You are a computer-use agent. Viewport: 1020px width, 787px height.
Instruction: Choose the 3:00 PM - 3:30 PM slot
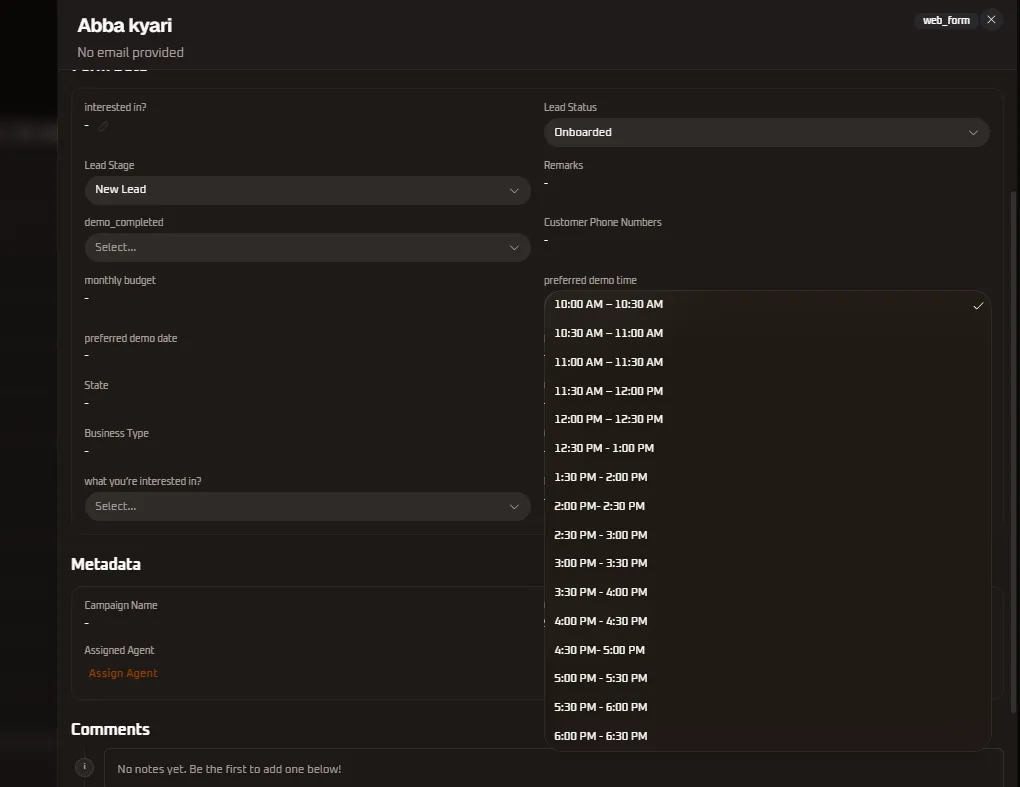[x=768, y=563]
